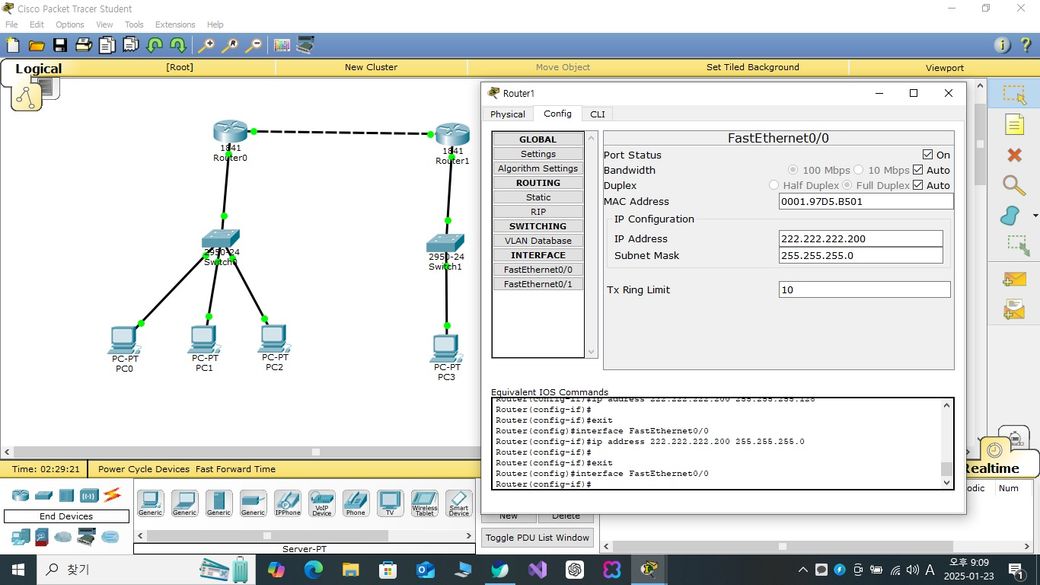The width and height of the screenshot is (1040, 585).
Task: Open the Drawing Palette icon
Action: point(281,45)
